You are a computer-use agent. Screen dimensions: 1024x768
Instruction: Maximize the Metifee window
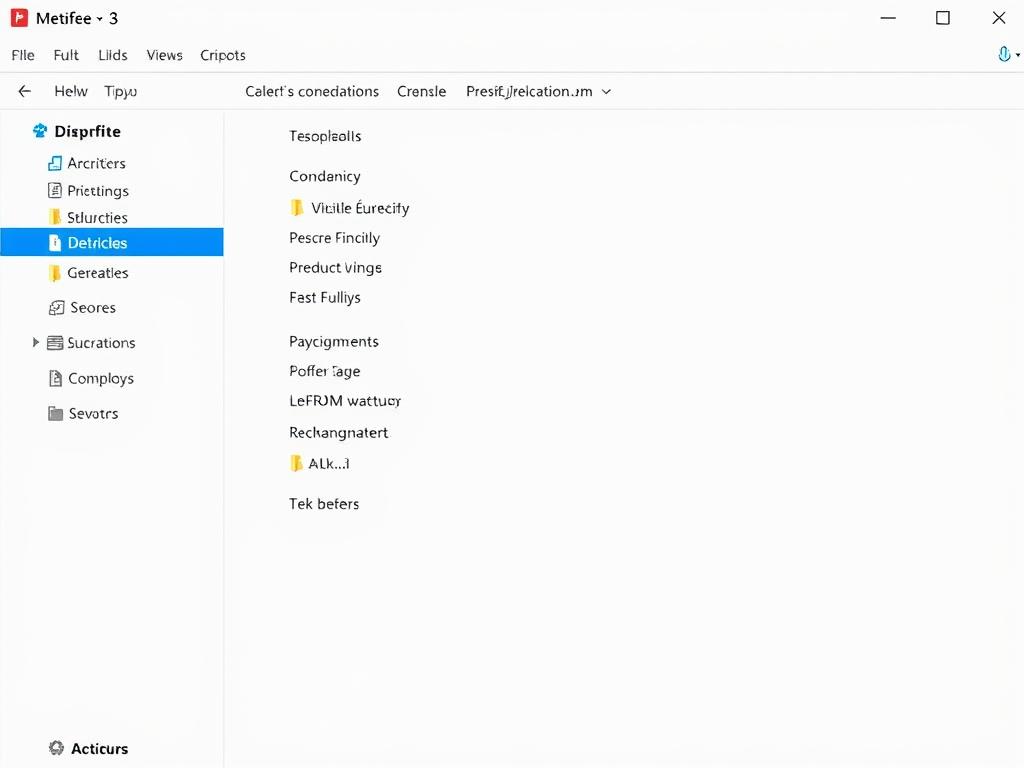(943, 18)
